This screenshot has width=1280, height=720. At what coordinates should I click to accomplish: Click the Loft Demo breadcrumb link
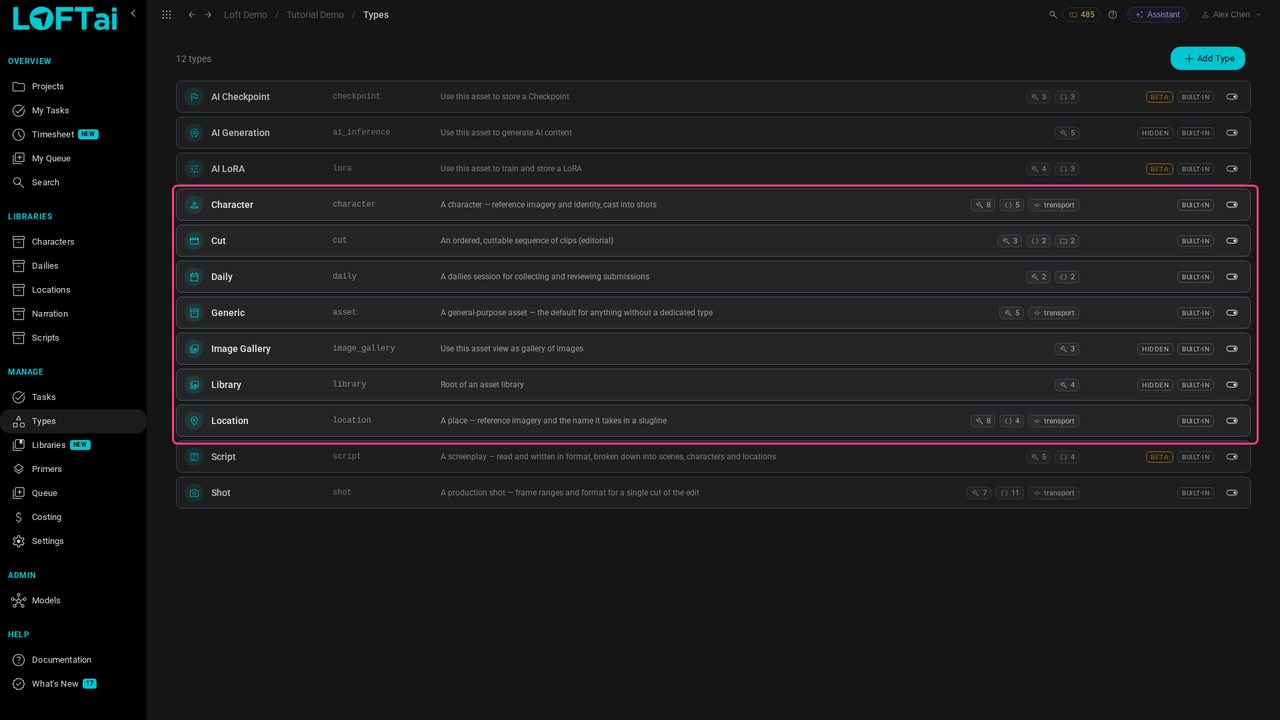[245, 15]
